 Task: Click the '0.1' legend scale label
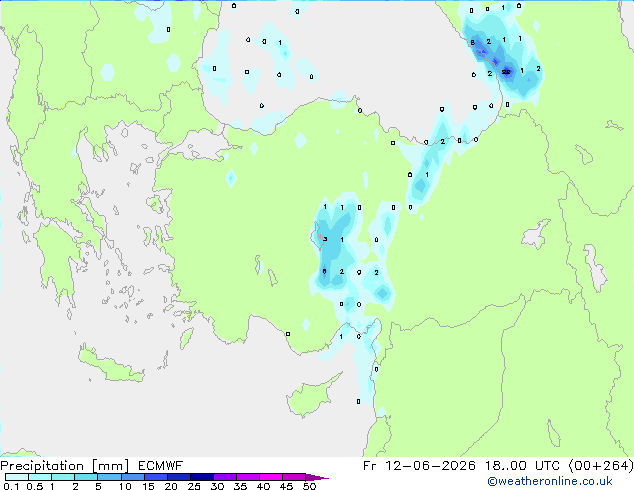11,486
